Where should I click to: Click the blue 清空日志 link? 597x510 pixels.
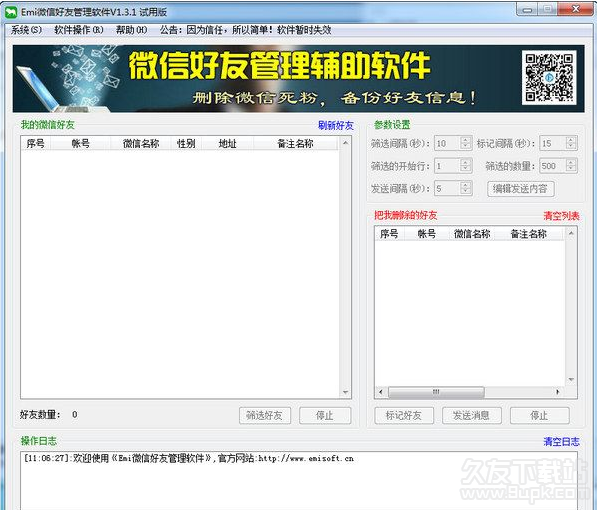pos(561,441)
